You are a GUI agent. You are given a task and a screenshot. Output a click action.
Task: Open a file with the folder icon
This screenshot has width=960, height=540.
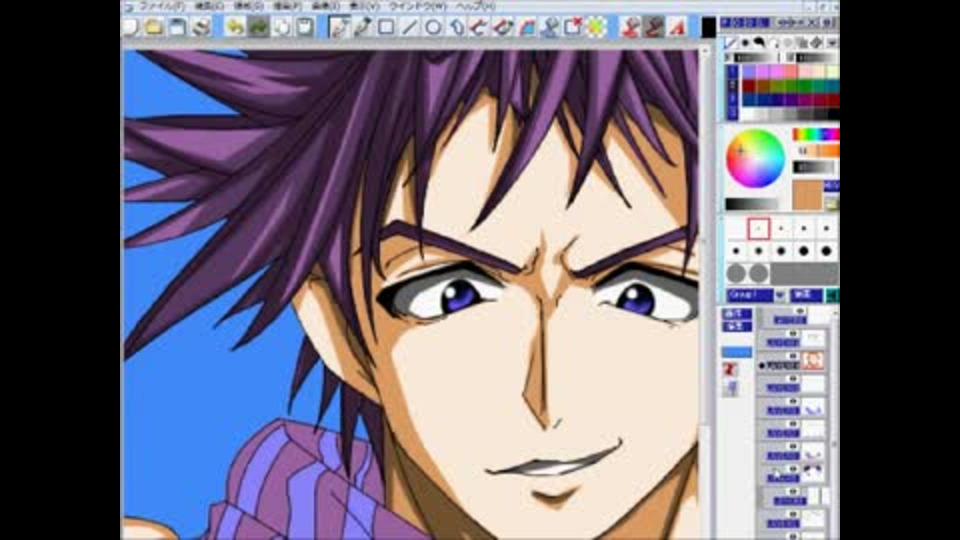pos(154,27)
